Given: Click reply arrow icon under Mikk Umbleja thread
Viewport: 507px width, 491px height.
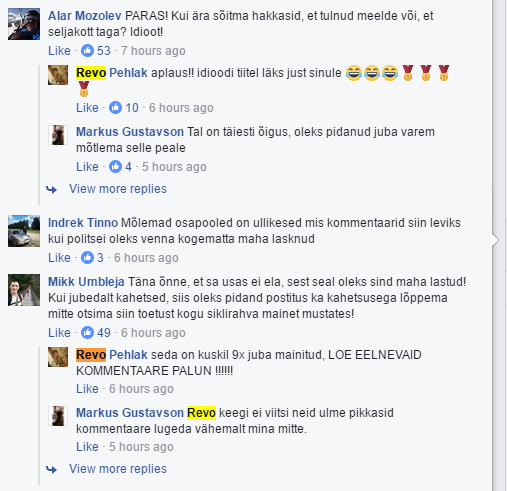Looking at the screenshot, I should [x=51, y=470].
